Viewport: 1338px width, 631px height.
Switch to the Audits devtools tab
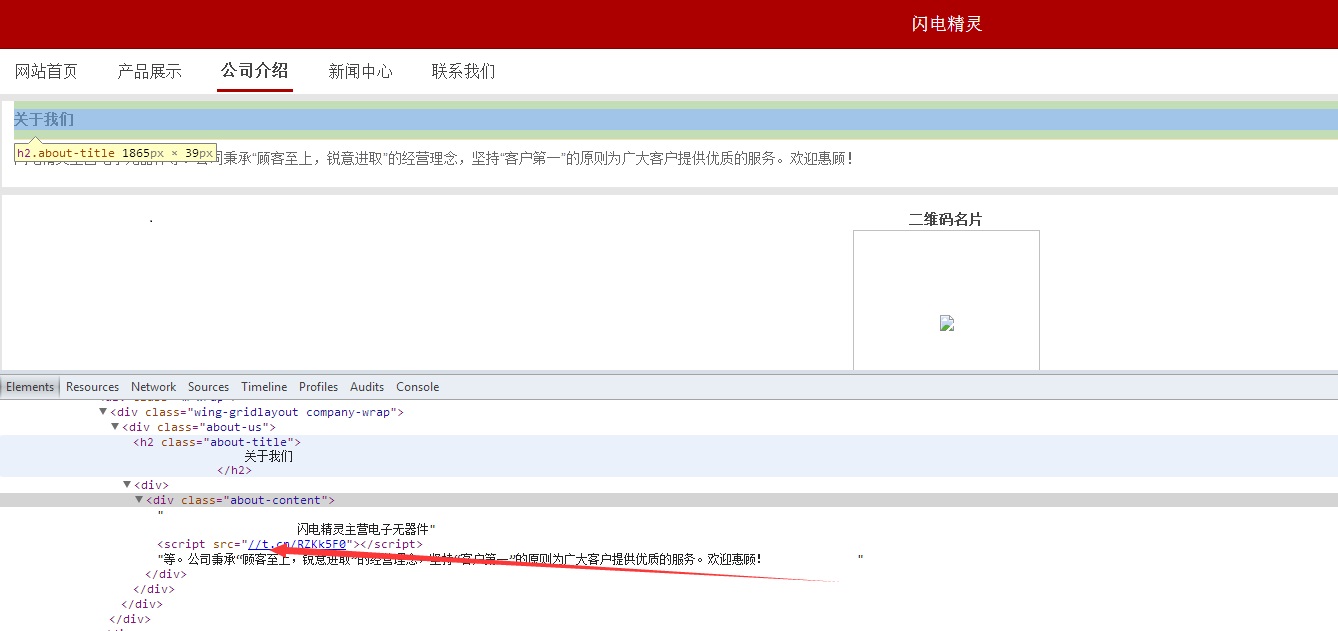click(x=367, y=387)
